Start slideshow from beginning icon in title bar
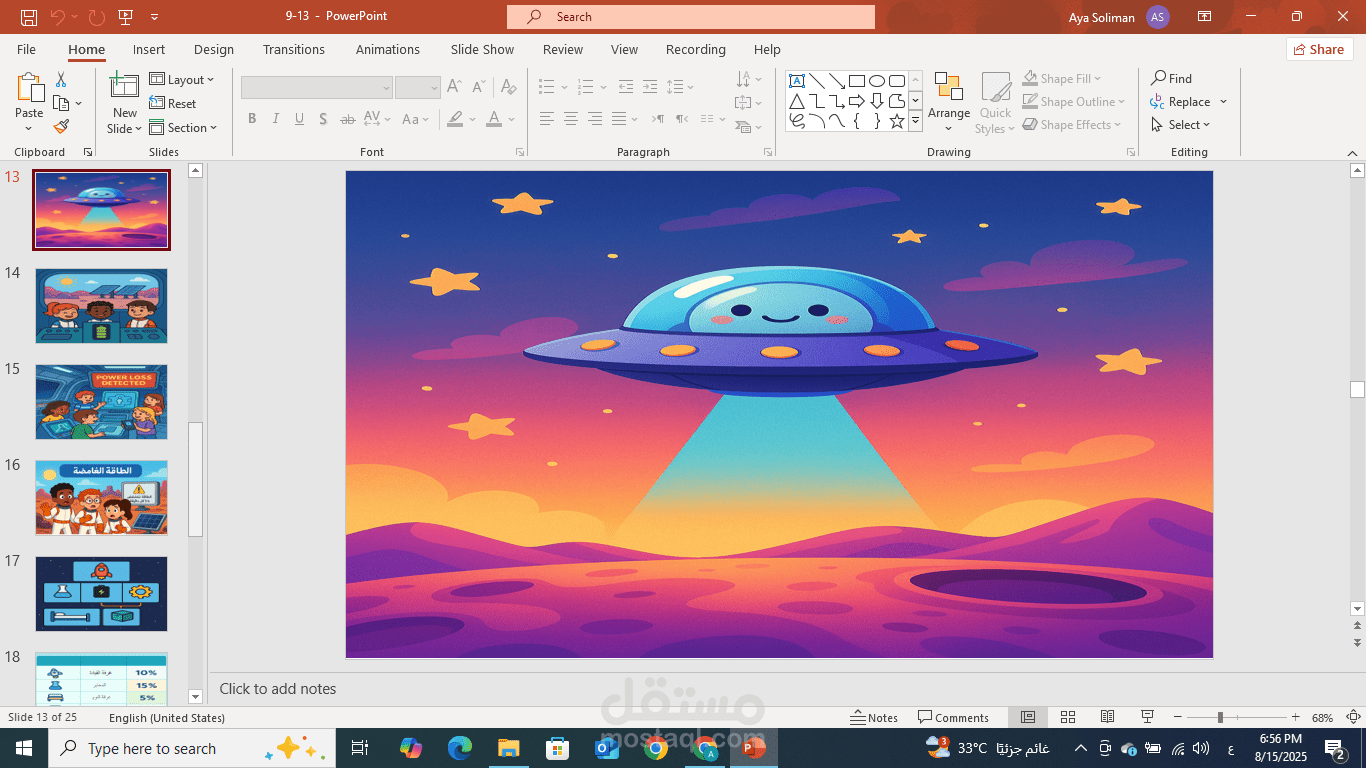 point(125,17)
